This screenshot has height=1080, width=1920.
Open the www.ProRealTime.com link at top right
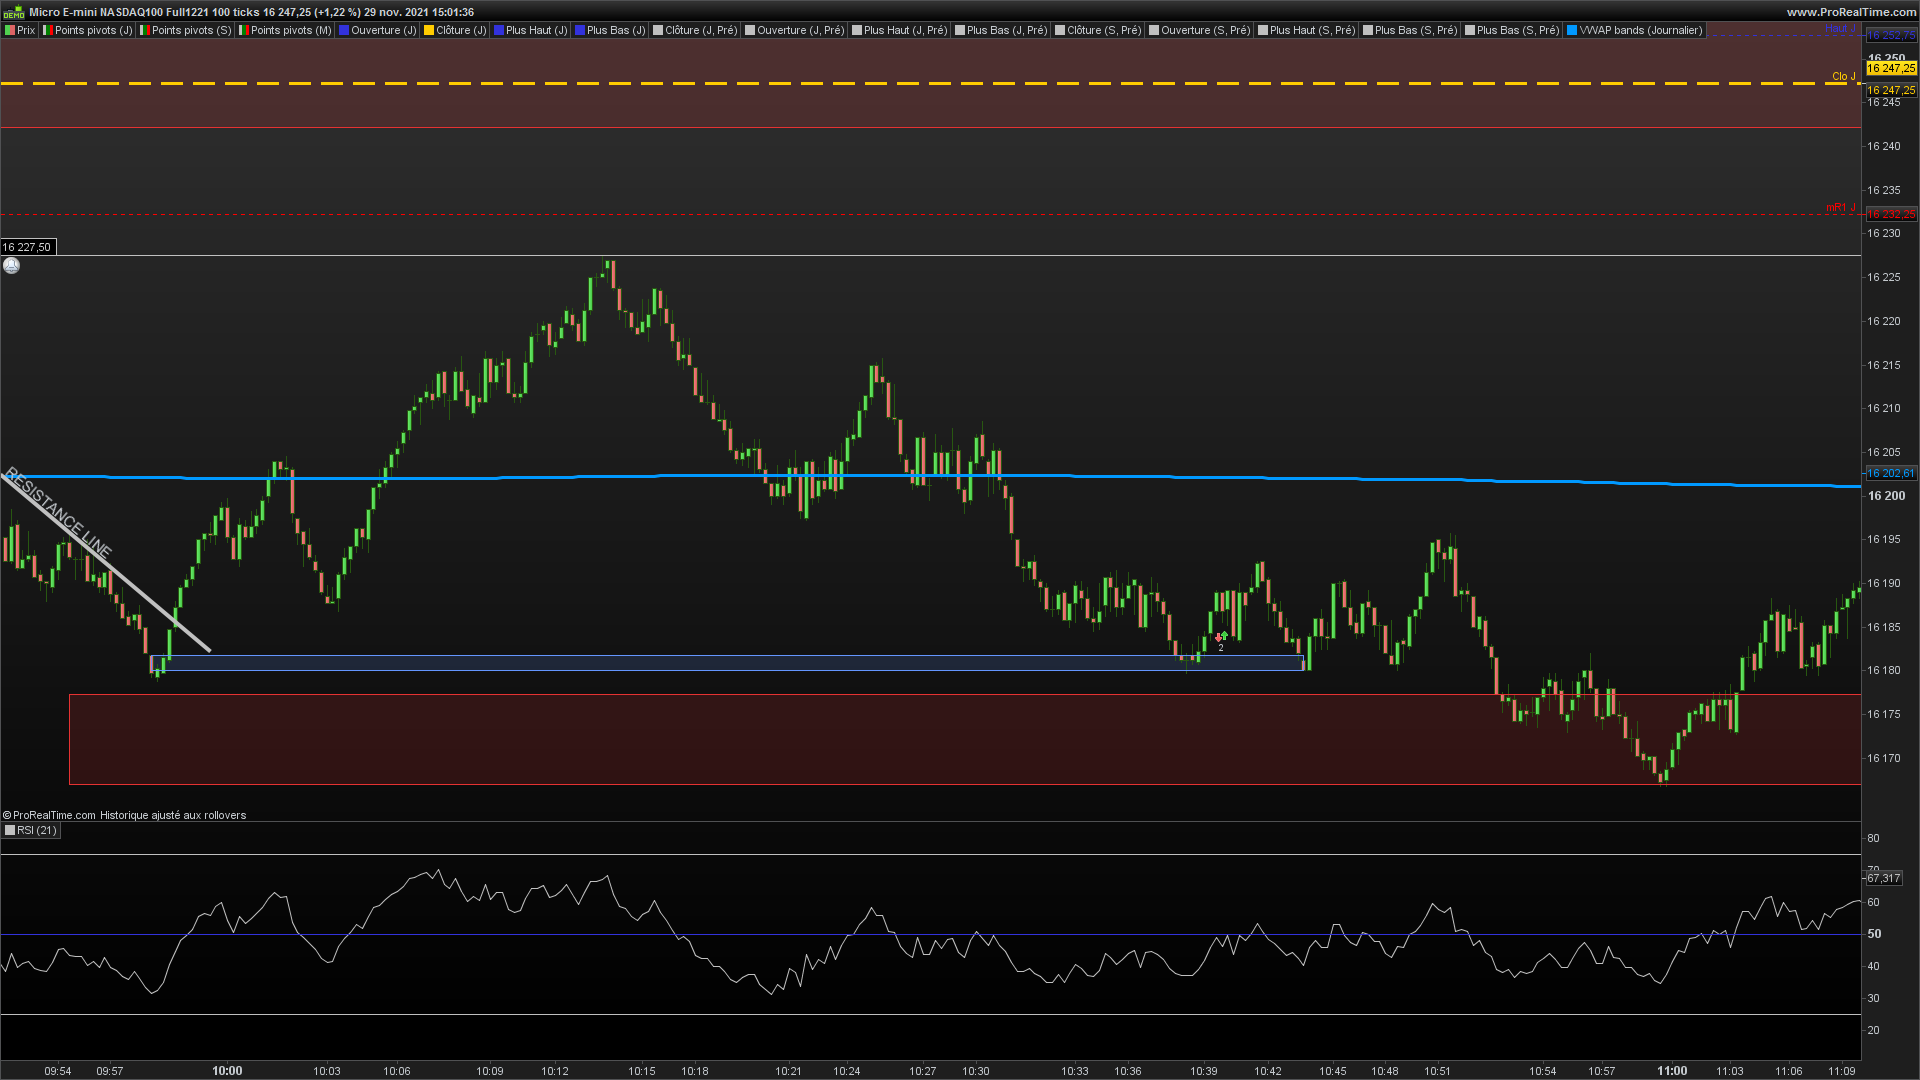[1851, 12]
